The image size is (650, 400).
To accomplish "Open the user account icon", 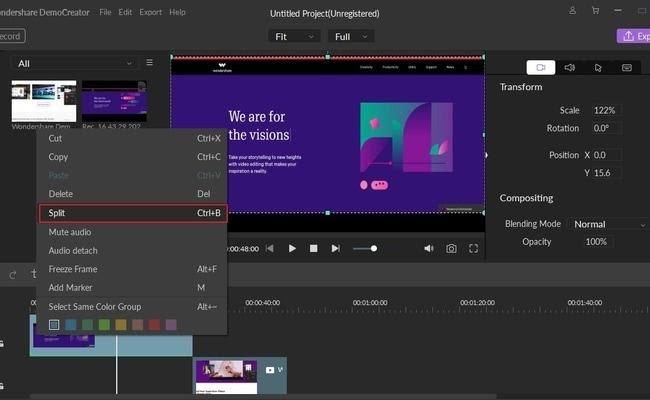I will click(570, 12).
